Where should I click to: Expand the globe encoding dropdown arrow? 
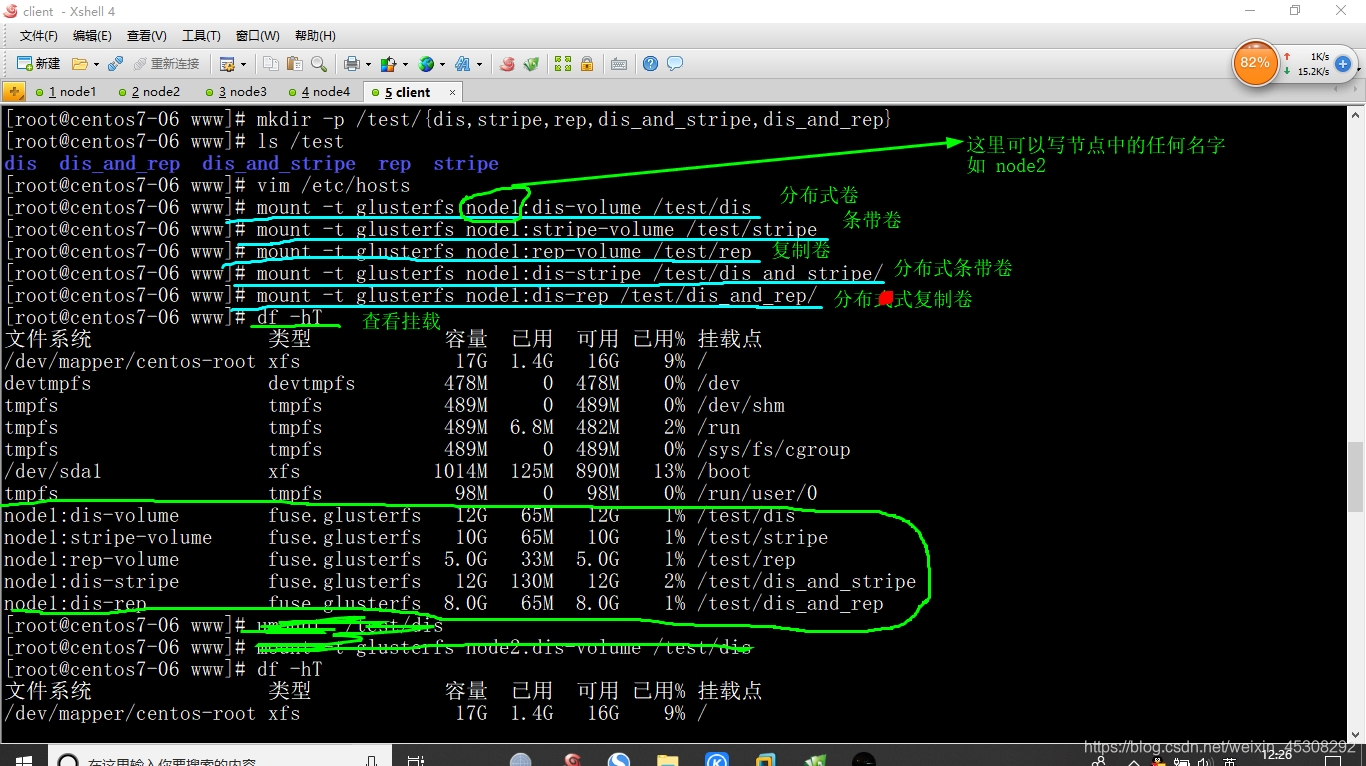click(x=442, y=64)
